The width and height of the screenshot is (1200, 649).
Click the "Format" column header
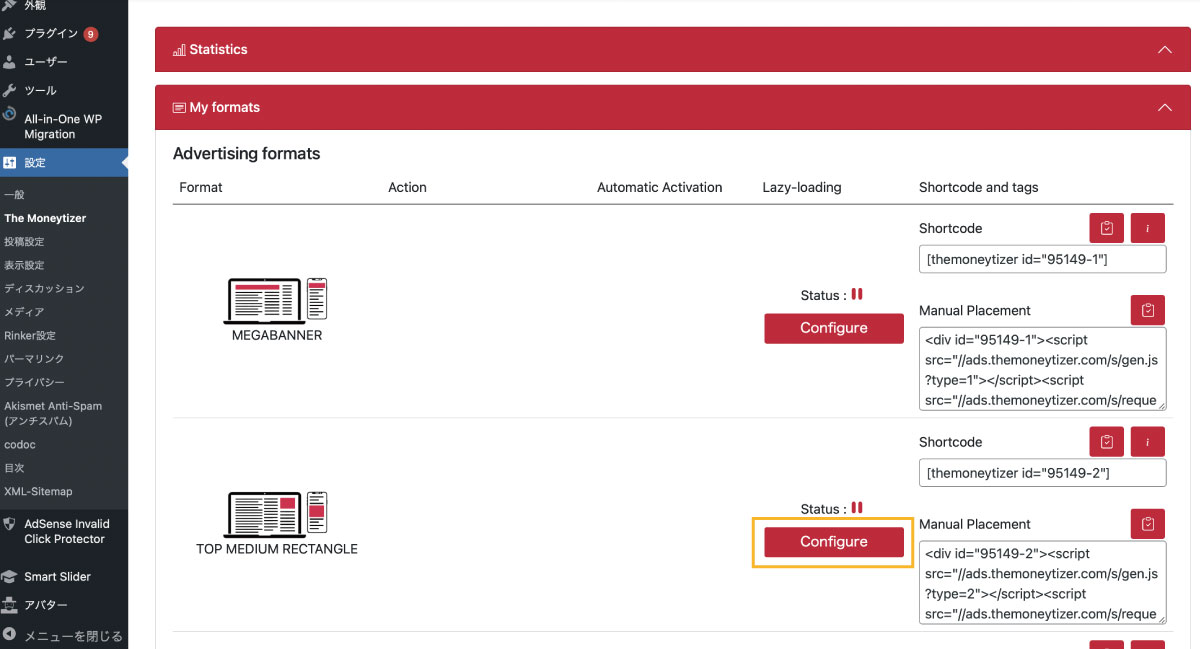[201, 187]
